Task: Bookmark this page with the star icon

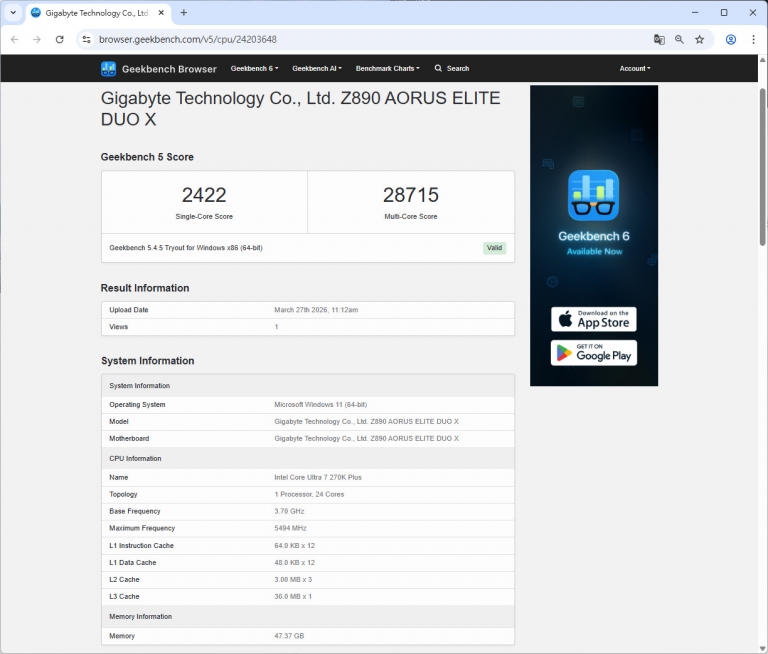Action: pos(700,39)
